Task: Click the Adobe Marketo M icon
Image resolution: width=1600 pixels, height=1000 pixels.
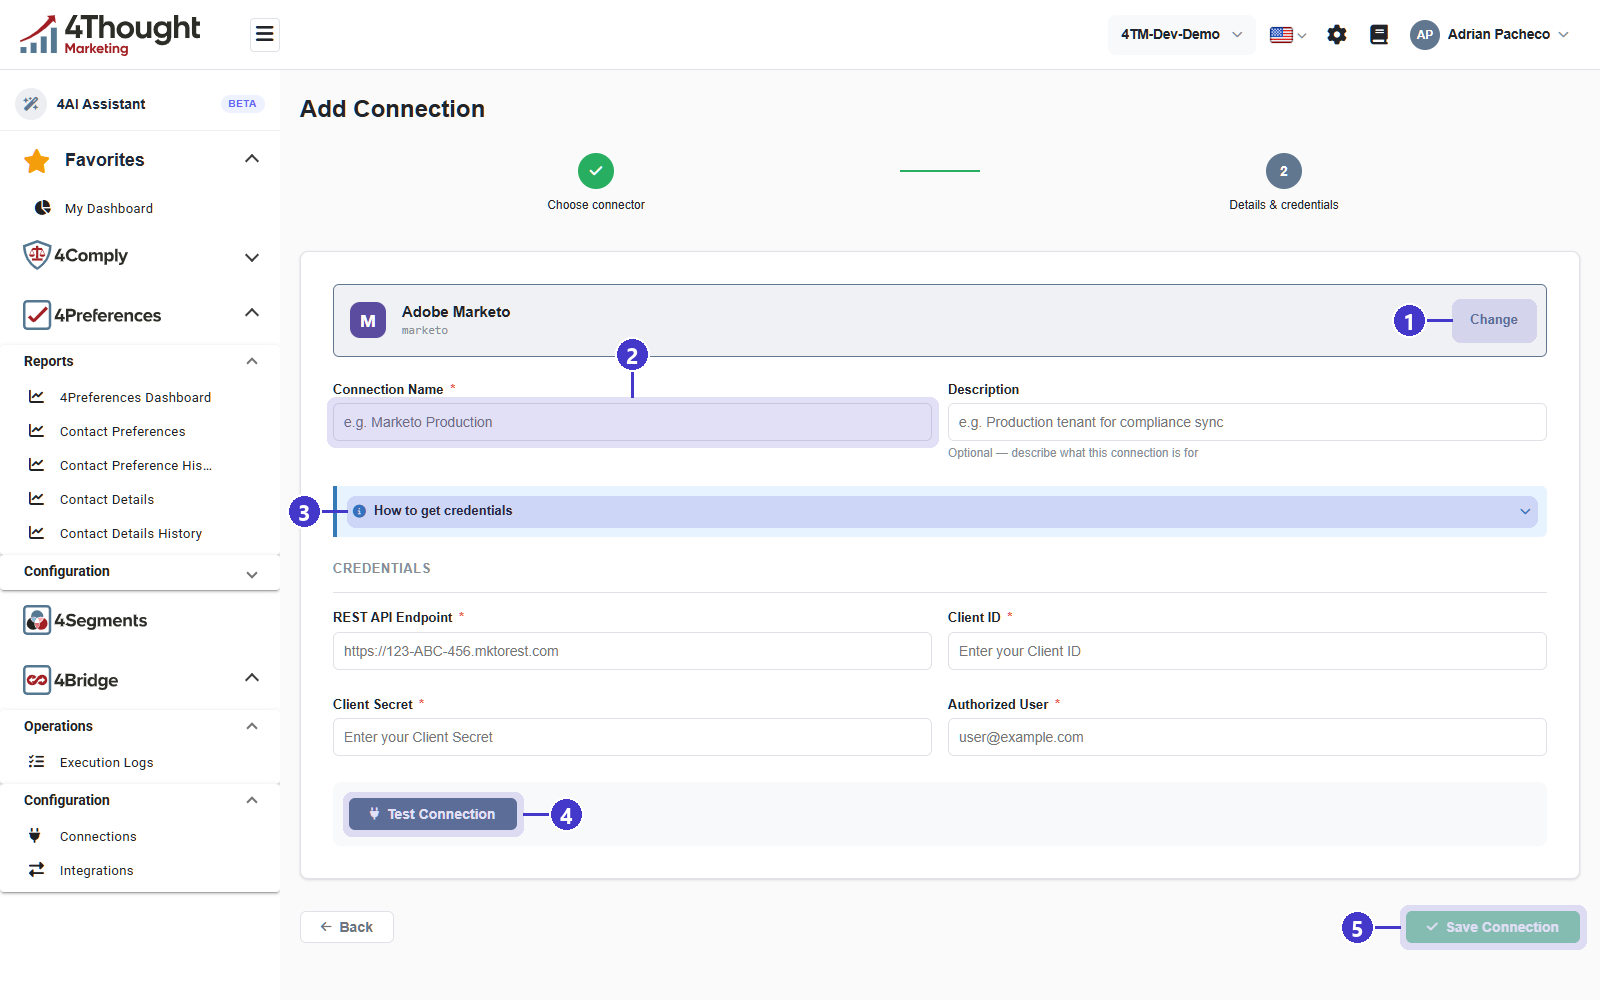Action: click(368, 320)
